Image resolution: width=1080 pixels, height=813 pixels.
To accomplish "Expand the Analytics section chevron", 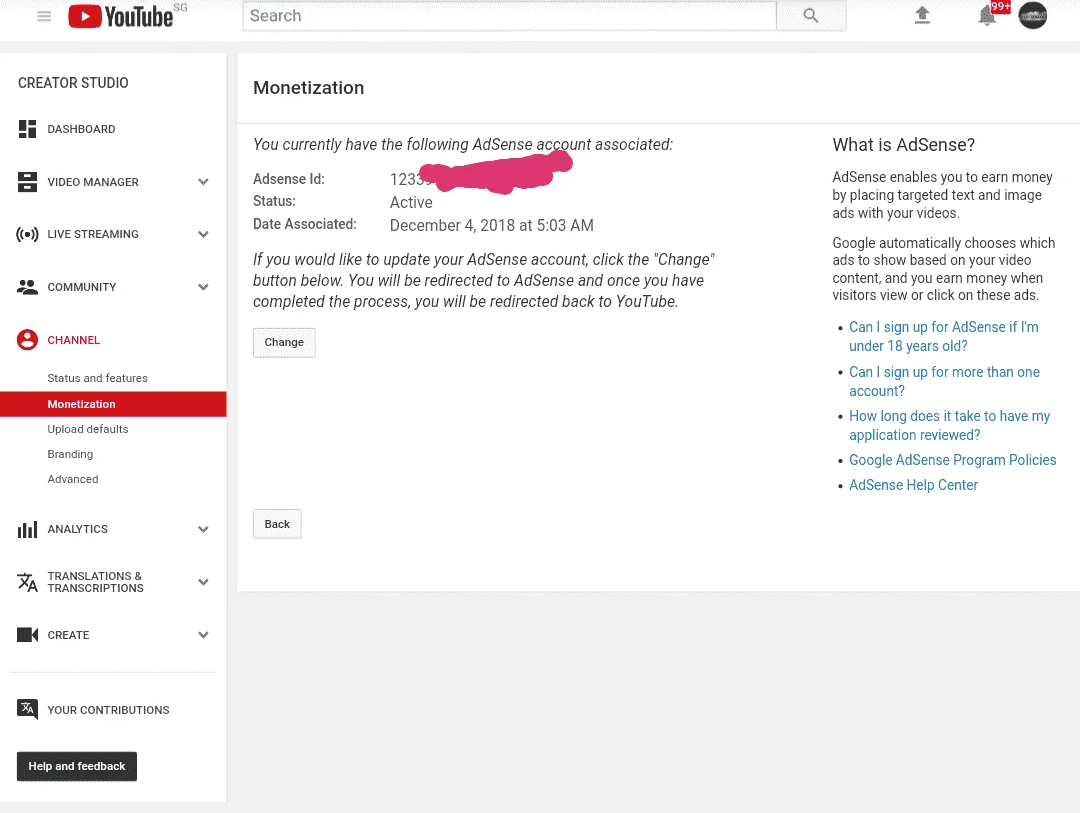I will point(203,529).
